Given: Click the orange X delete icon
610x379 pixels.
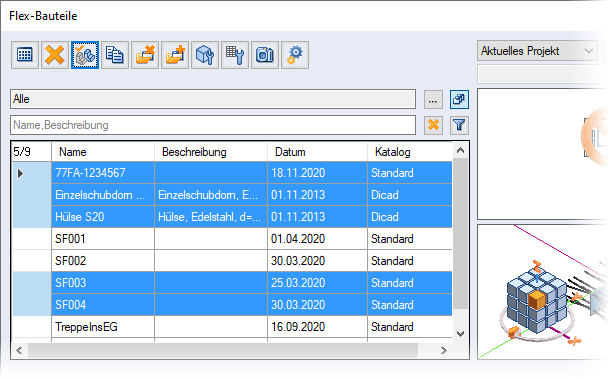Looking at the screenshot, I should [x=55, y=55].
